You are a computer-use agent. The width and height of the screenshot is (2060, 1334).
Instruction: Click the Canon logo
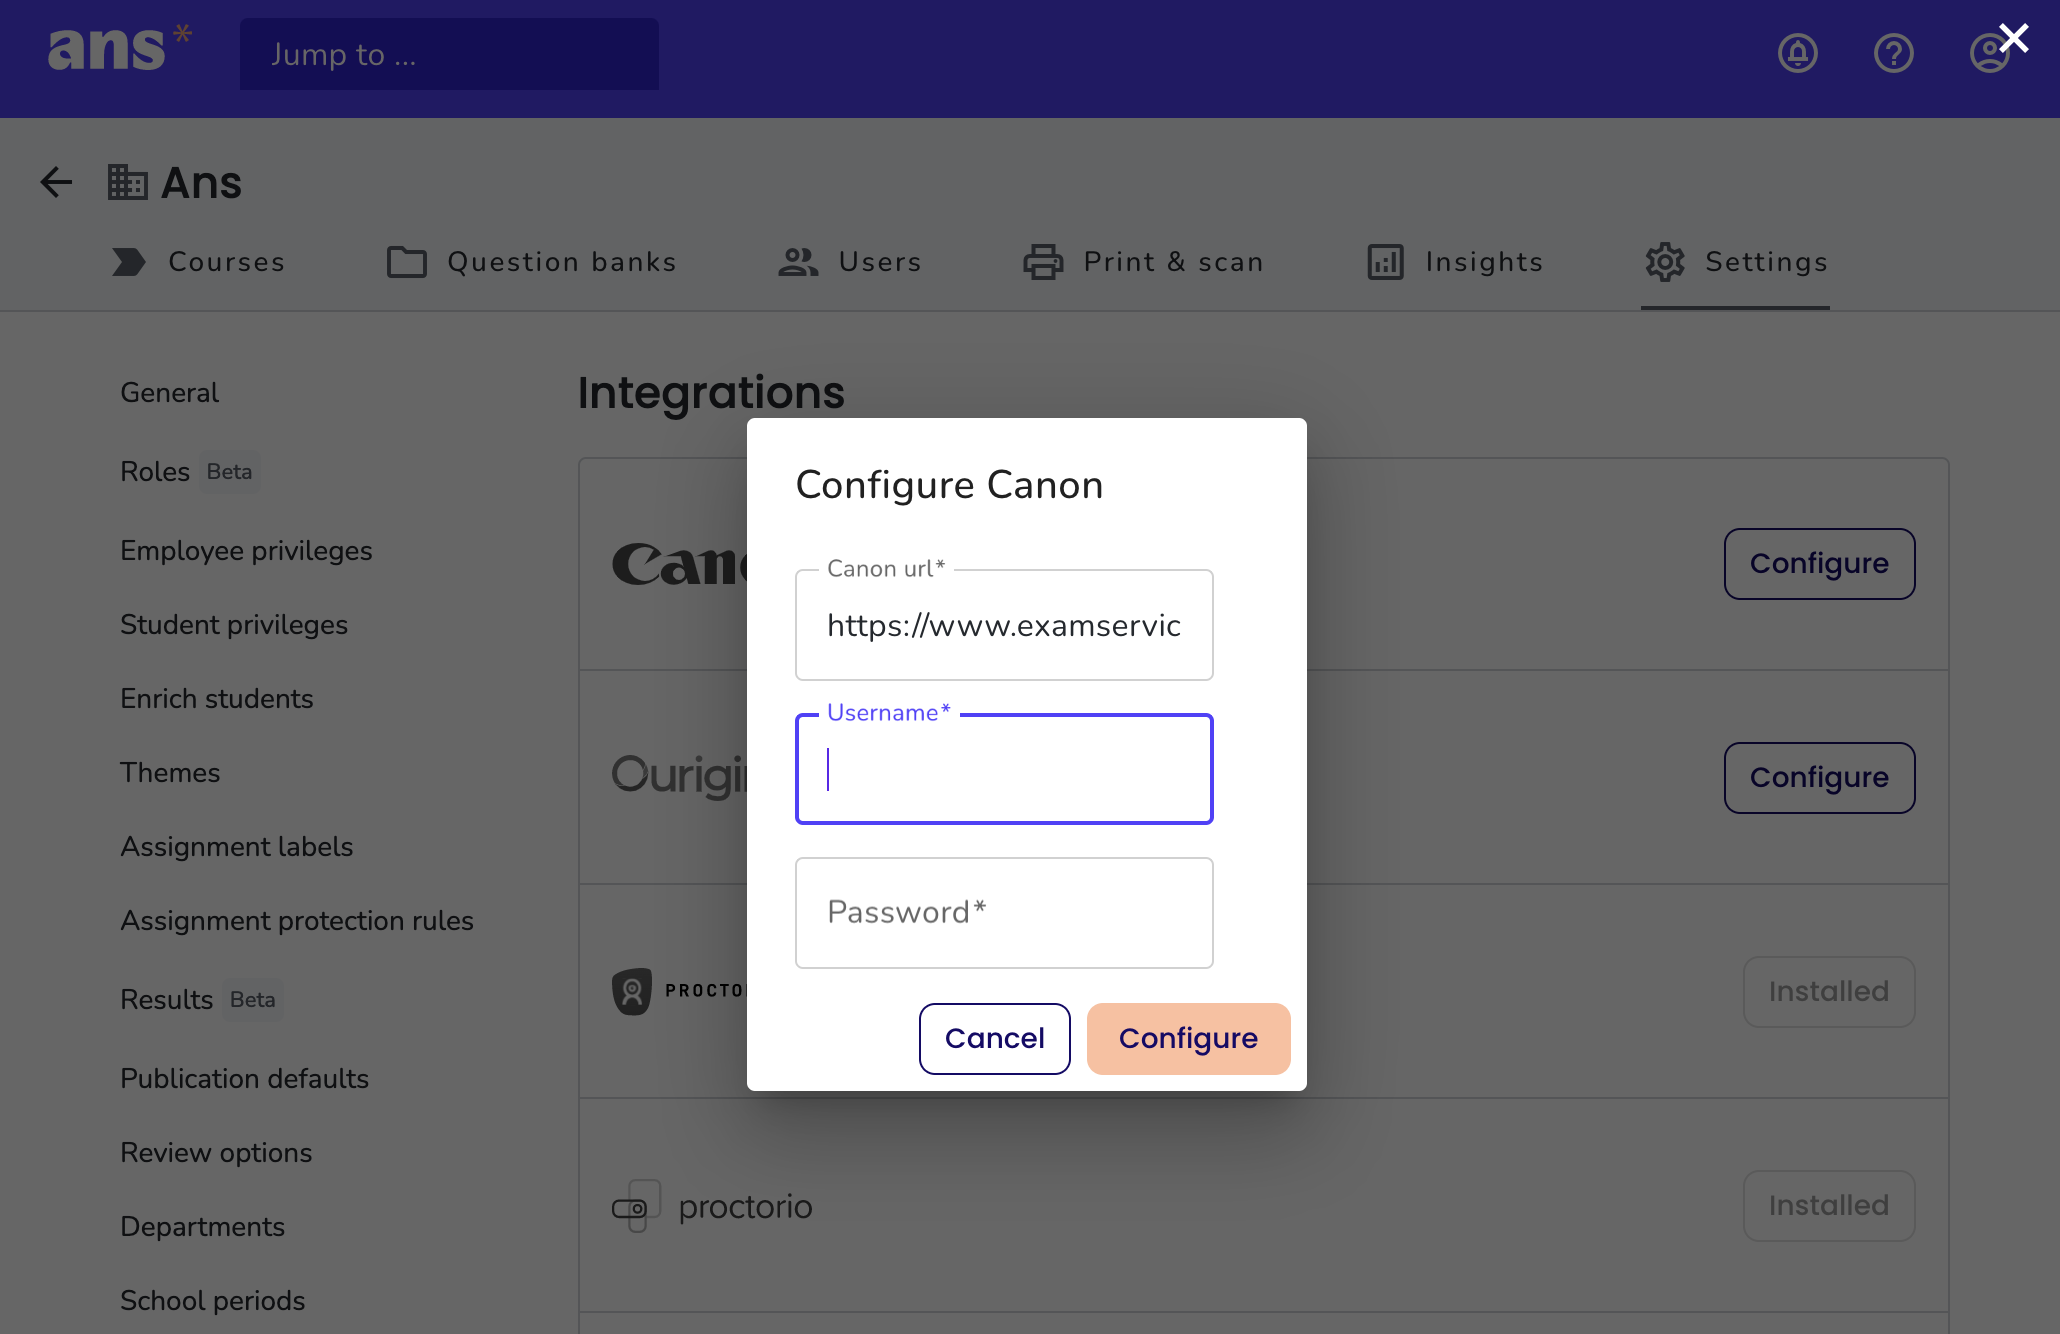pos(679,565)
